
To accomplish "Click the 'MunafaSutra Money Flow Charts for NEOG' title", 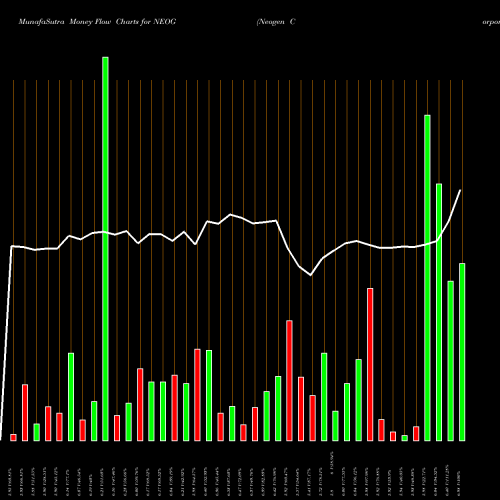I will [97, 22].
